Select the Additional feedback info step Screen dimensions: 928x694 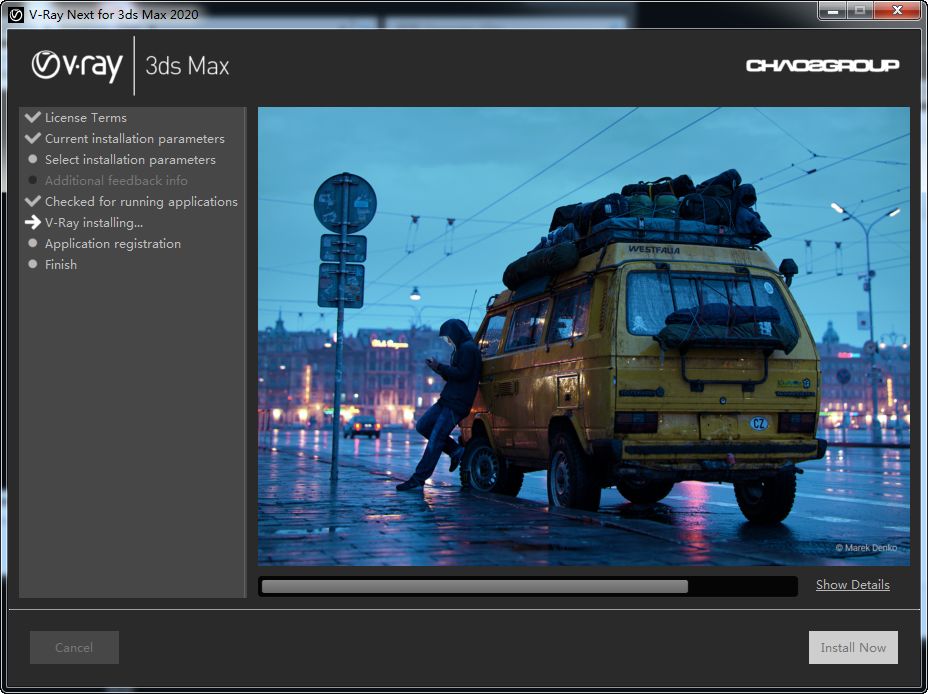pos(116,180)
